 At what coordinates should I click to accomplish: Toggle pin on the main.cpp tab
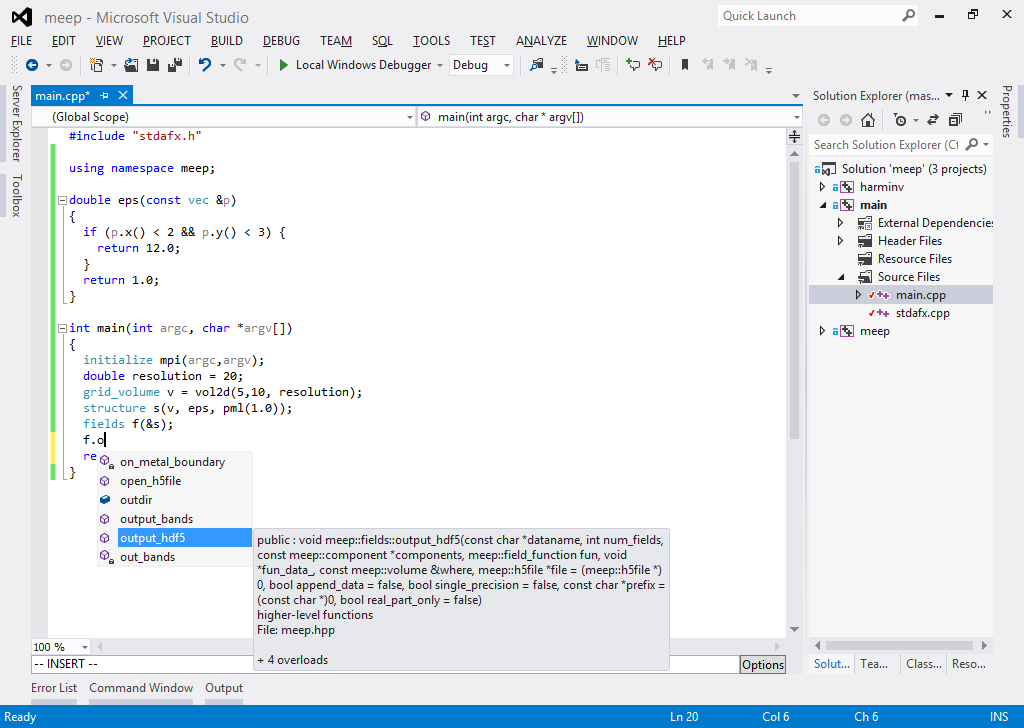pos(104,96)
